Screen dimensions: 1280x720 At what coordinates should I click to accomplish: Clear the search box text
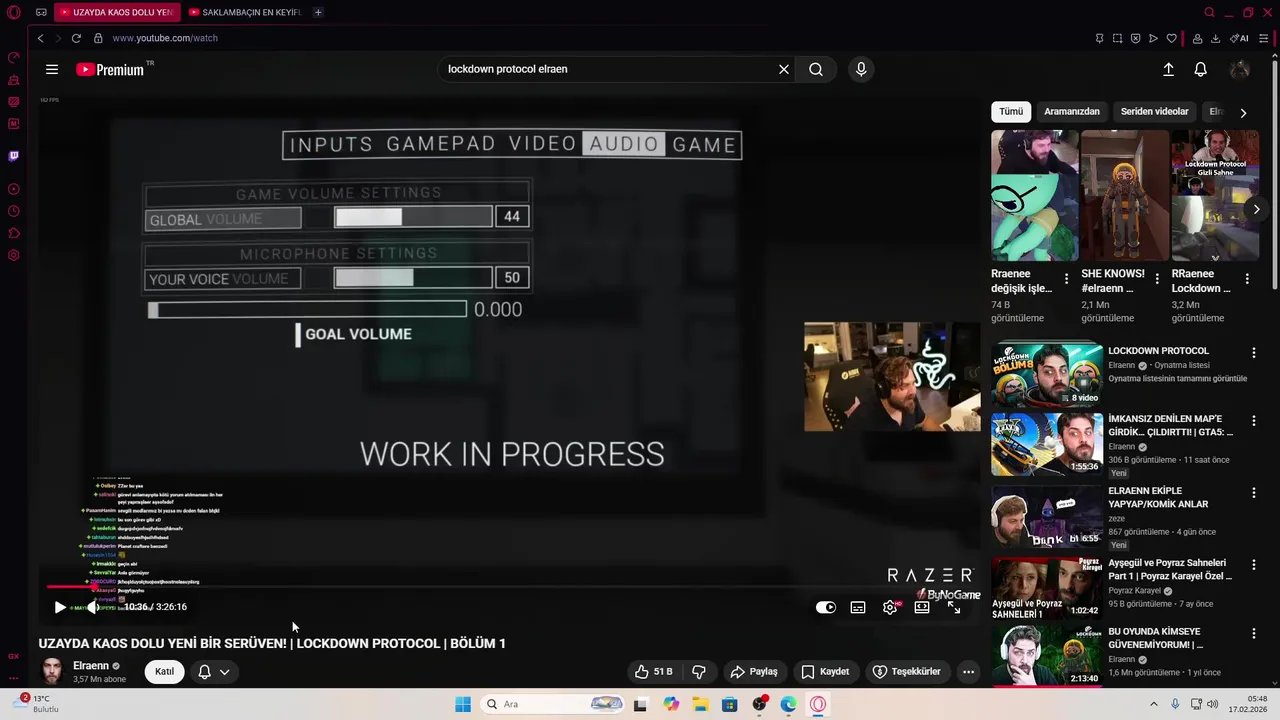pos(784,69)
